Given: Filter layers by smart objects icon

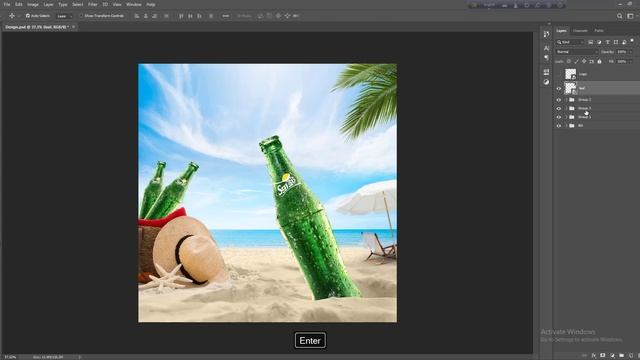Looking at the screenshot, I should click(x=624, y=42).
